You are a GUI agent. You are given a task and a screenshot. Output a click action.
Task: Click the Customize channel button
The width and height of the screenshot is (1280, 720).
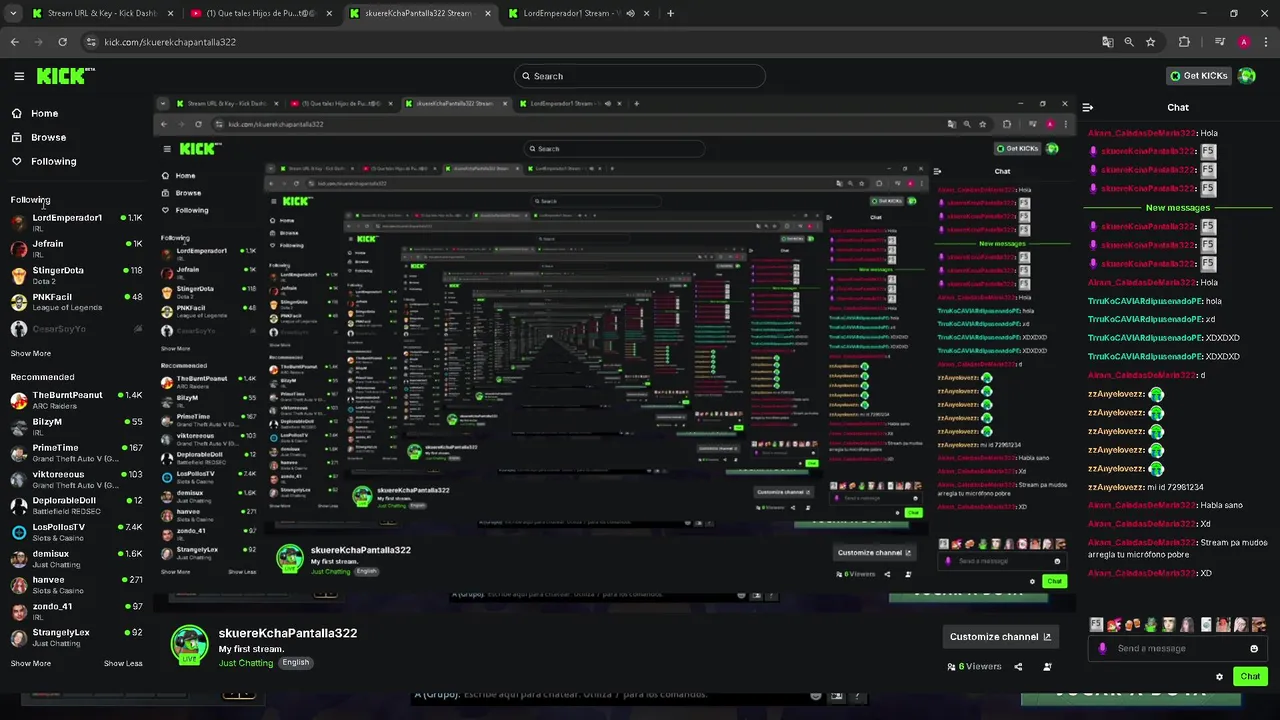(x=1000, y=637)
